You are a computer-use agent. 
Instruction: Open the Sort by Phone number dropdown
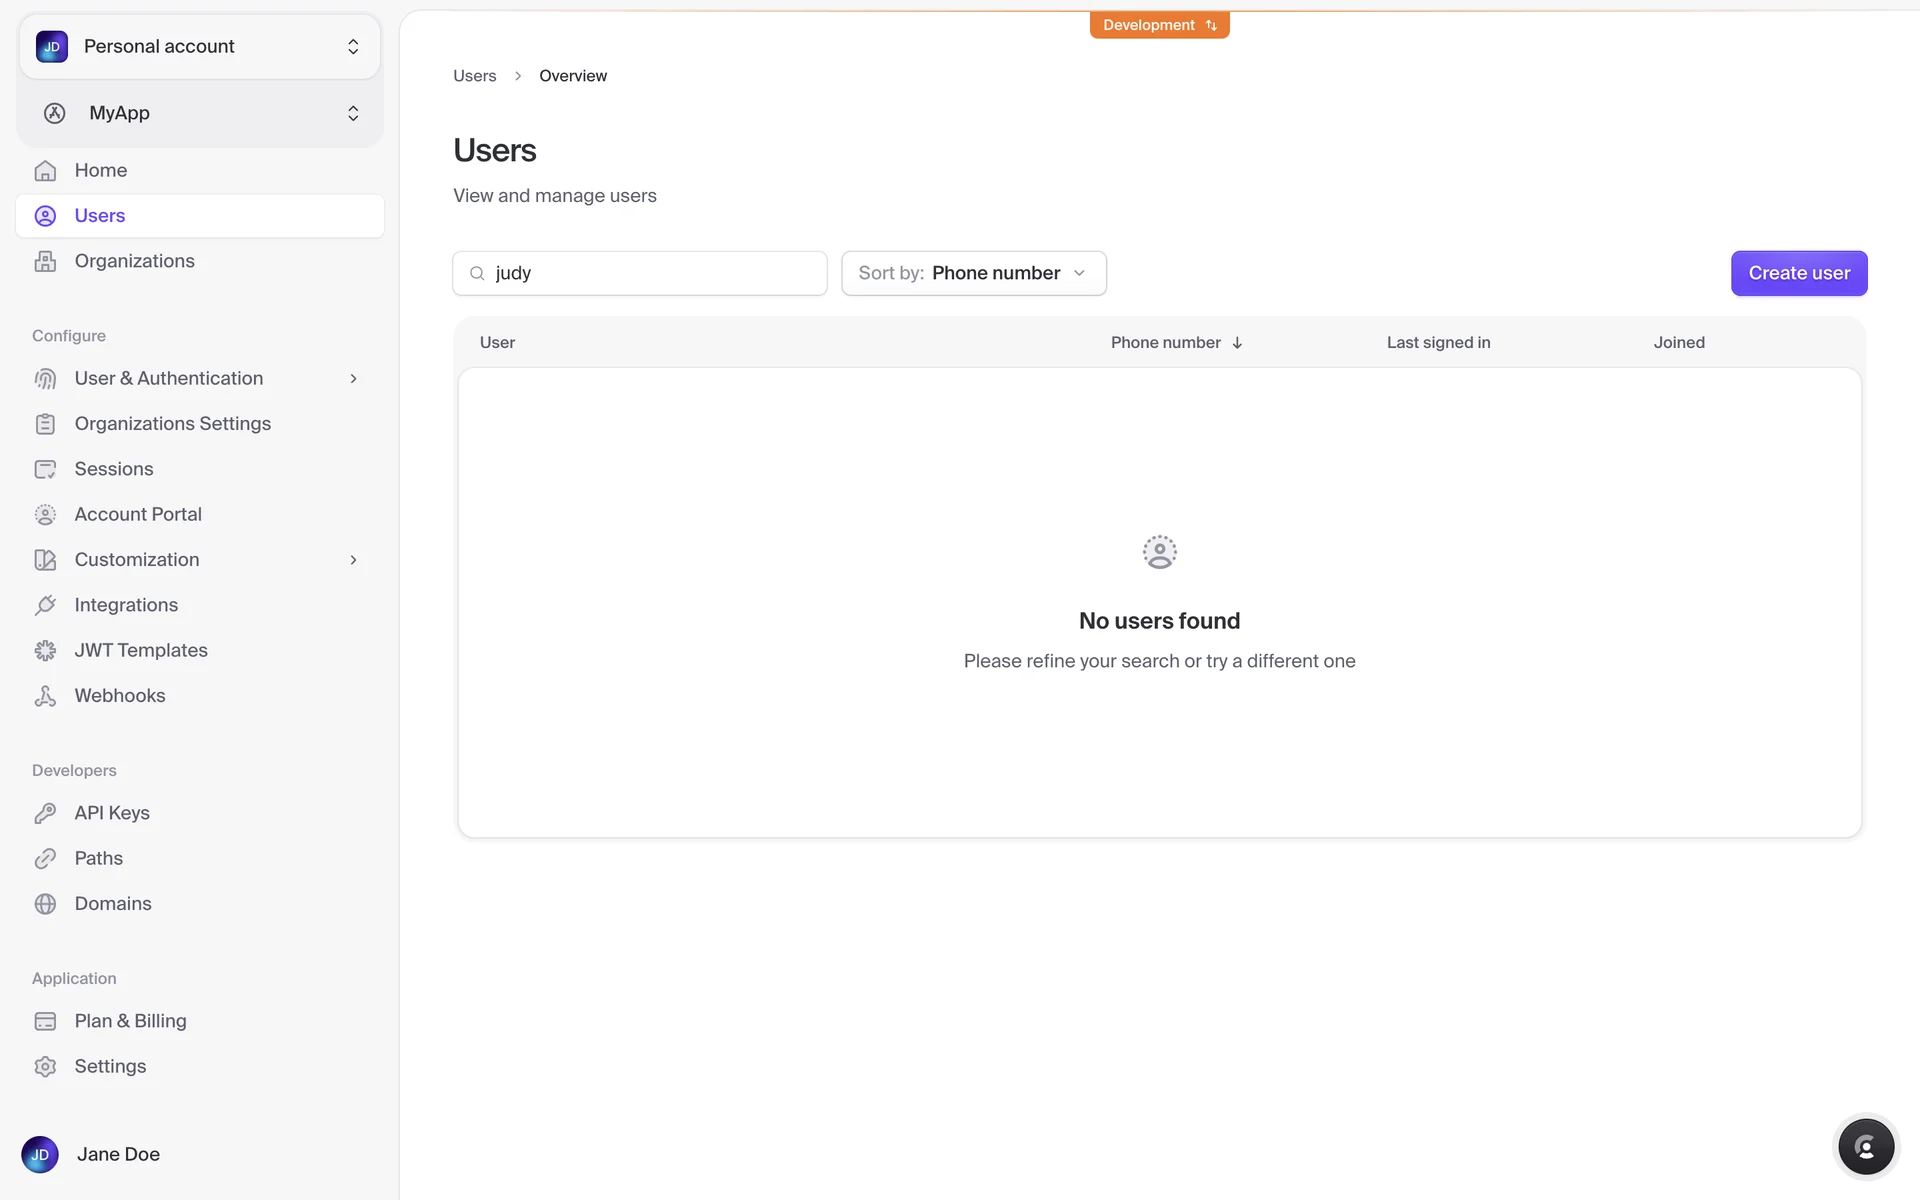click(973, 273)
